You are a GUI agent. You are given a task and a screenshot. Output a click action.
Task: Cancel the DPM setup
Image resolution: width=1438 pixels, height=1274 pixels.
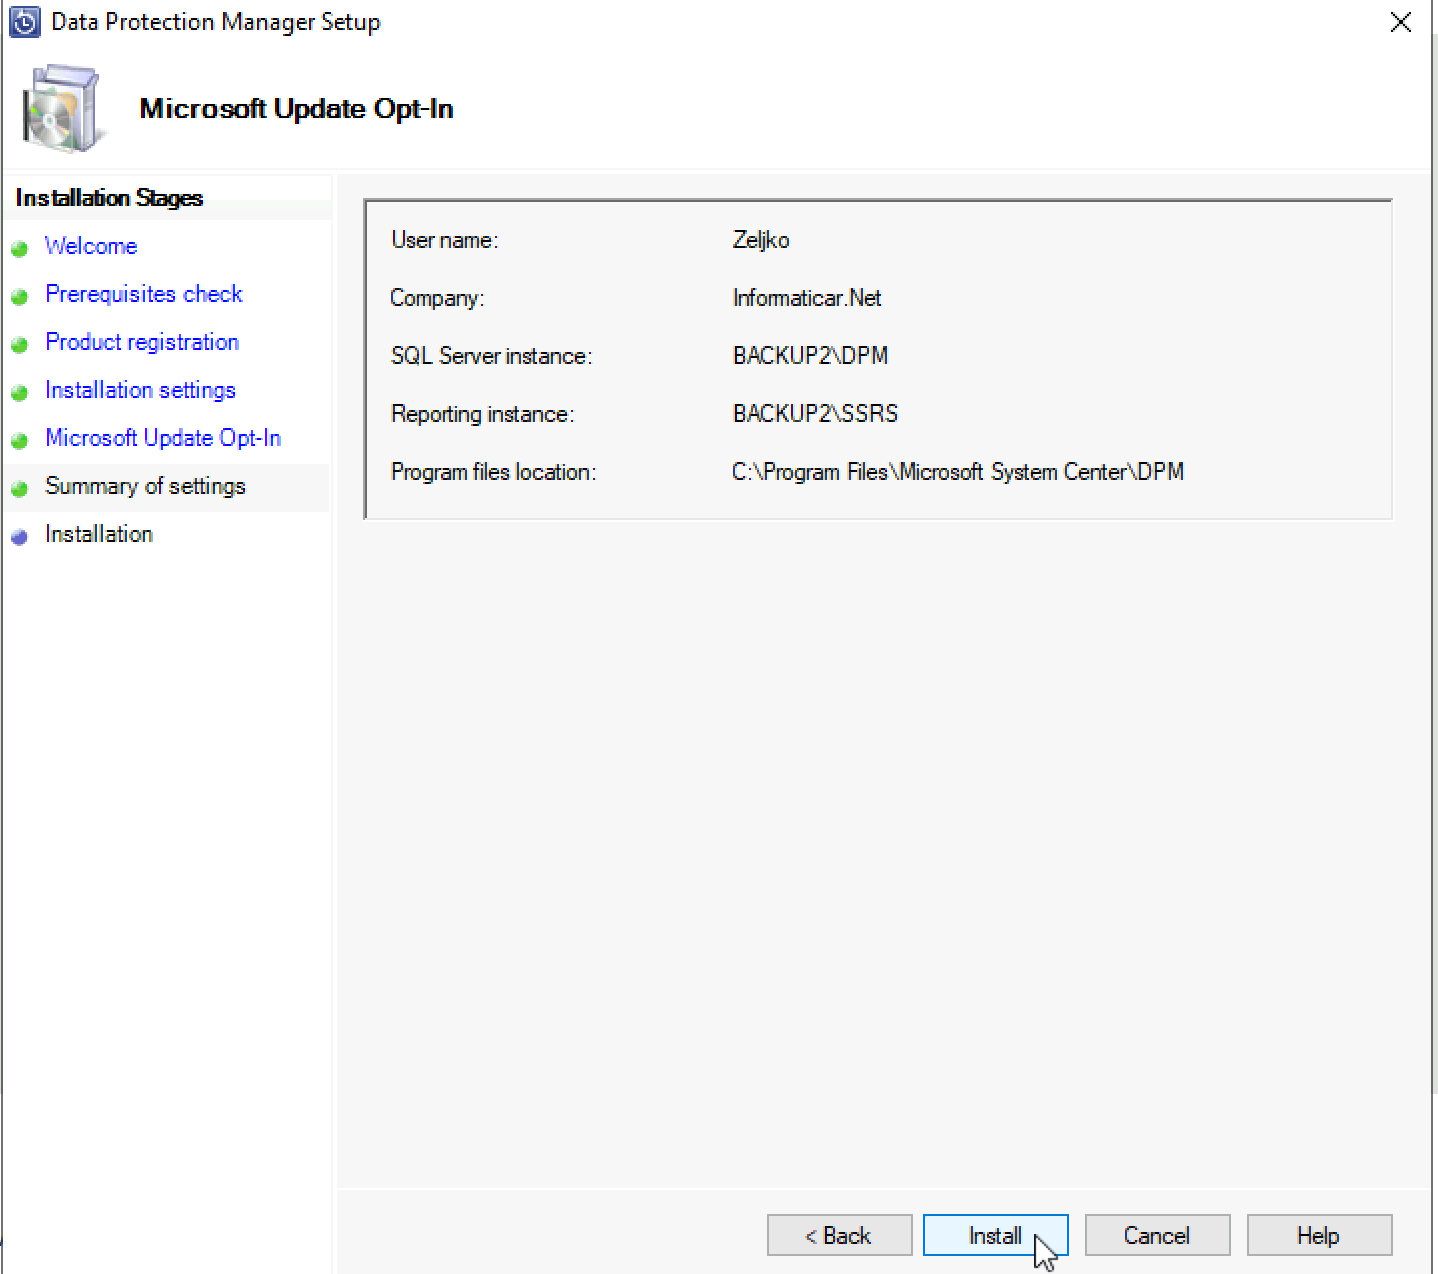[1157, 1235]
